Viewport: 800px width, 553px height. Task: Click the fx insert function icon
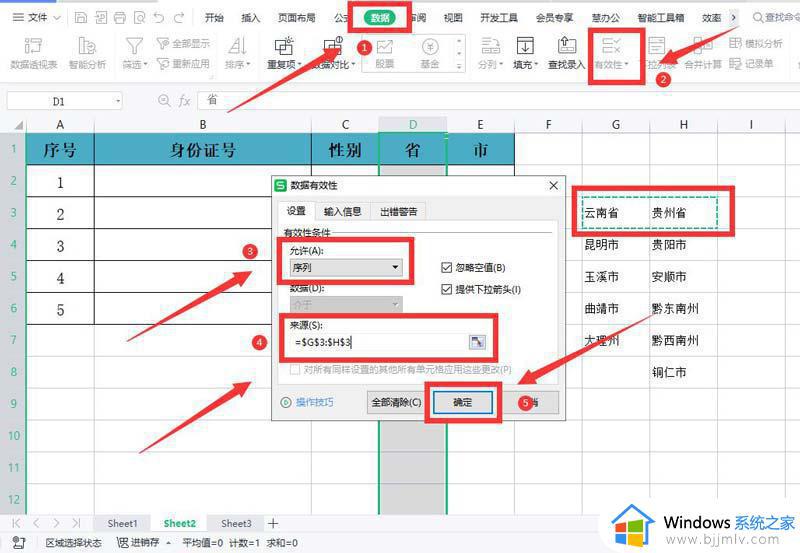pyautogui.click(x=184, y=101)
